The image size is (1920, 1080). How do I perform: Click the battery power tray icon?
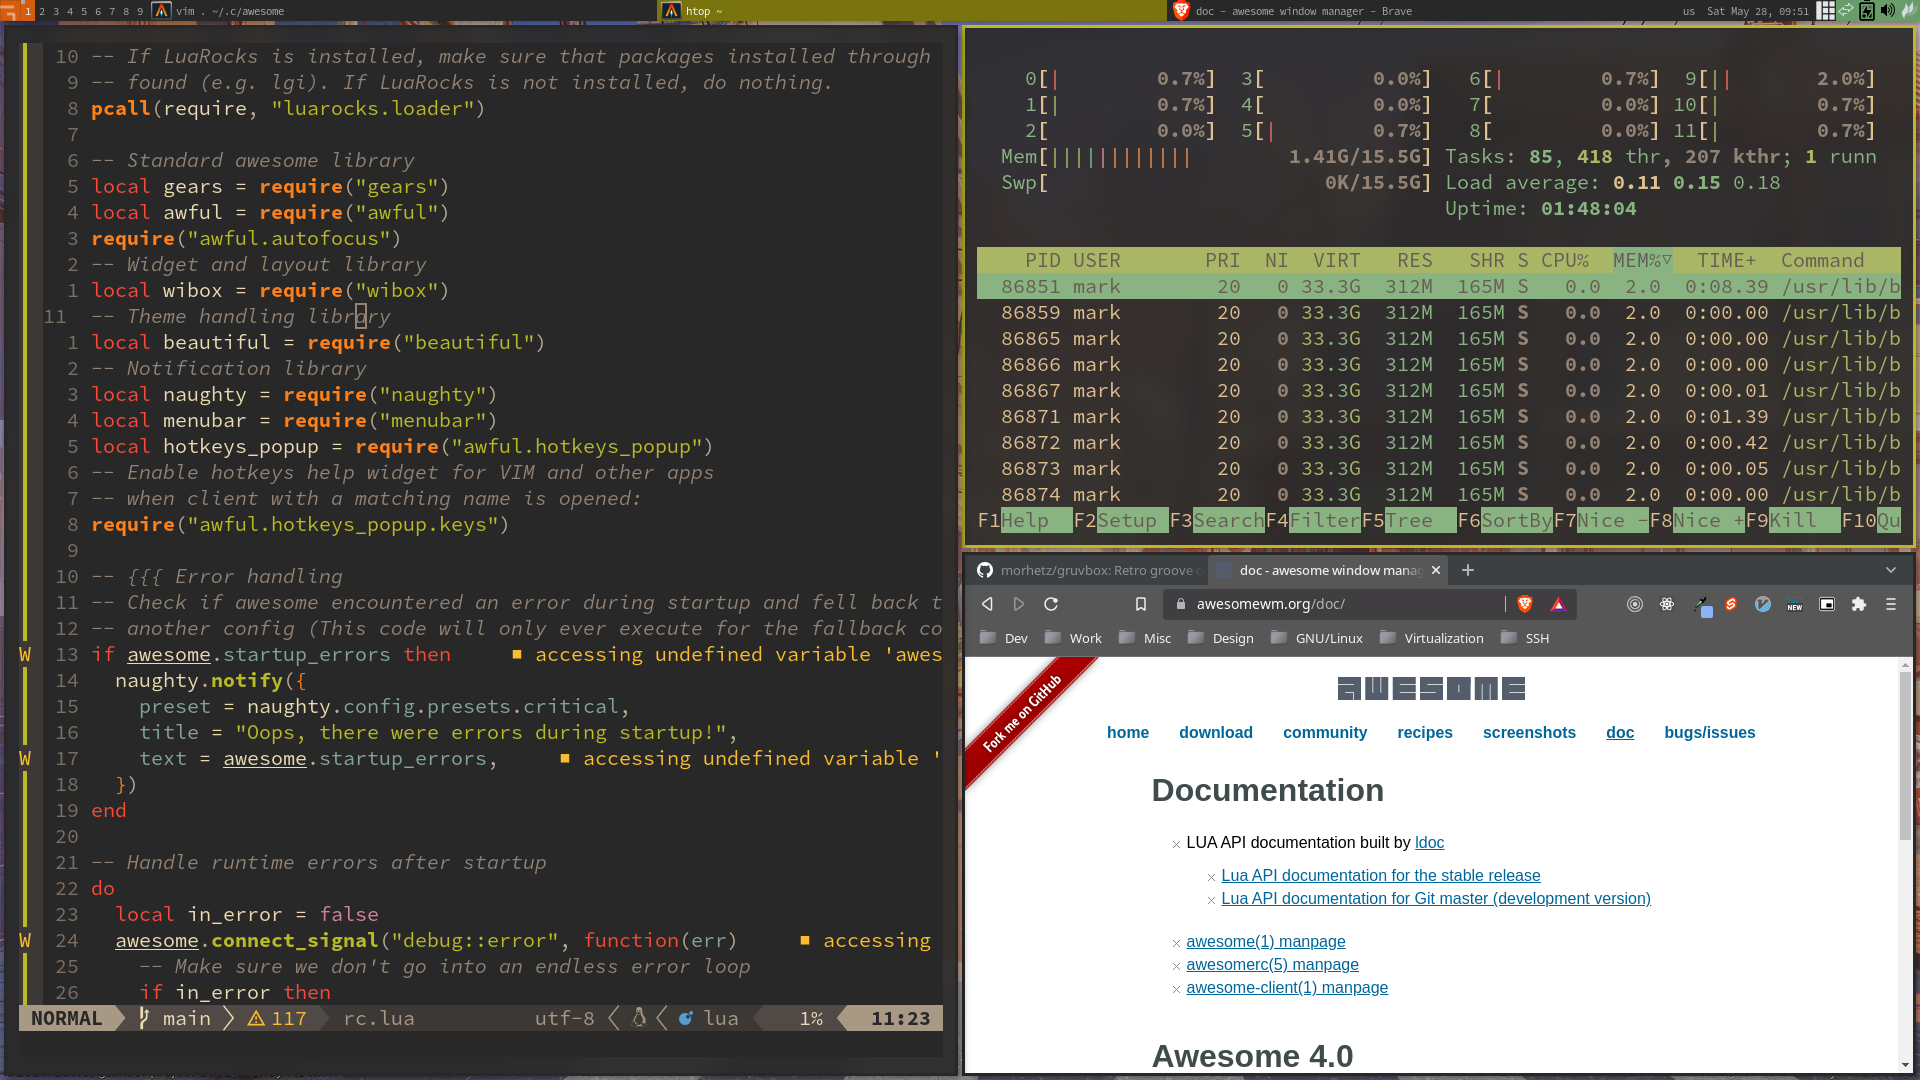[x=1867, y=11]
